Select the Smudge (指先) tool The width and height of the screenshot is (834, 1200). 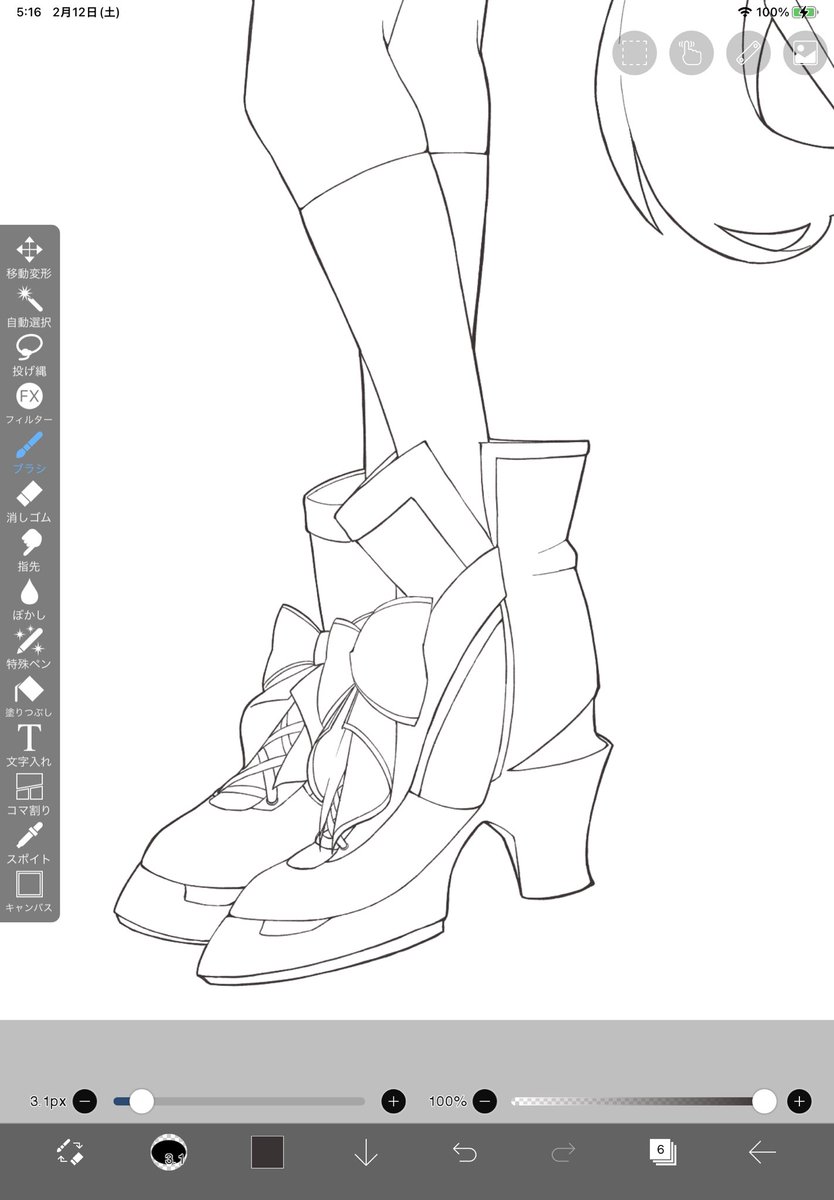[29, 552]
